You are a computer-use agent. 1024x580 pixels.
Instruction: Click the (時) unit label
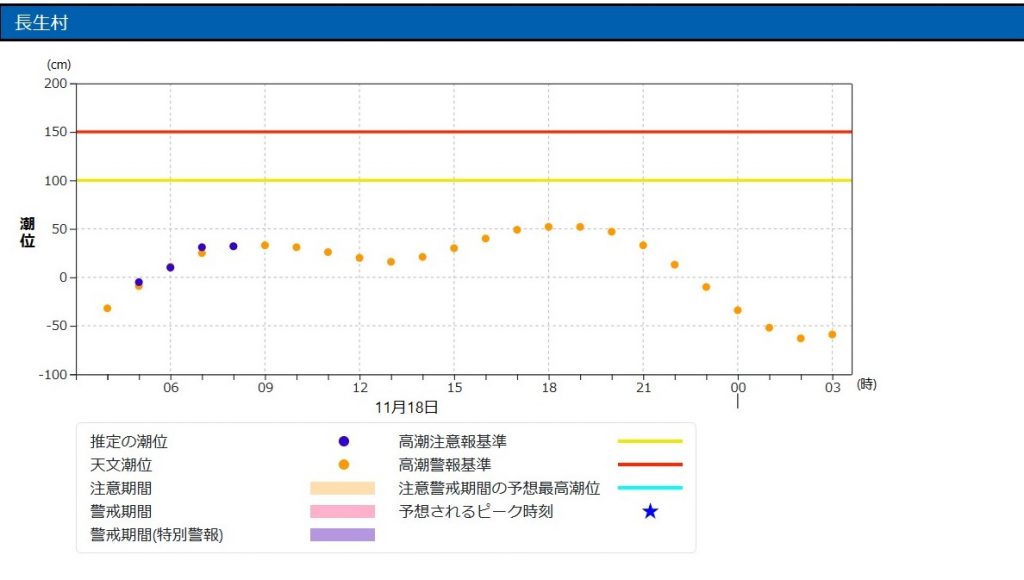tap(867, 385)
